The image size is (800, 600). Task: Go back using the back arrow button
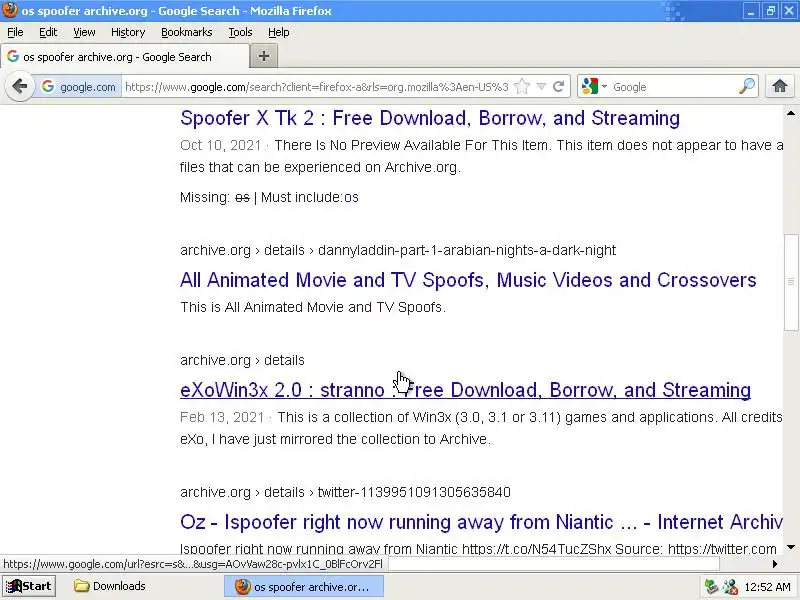[x=19, y=86]
